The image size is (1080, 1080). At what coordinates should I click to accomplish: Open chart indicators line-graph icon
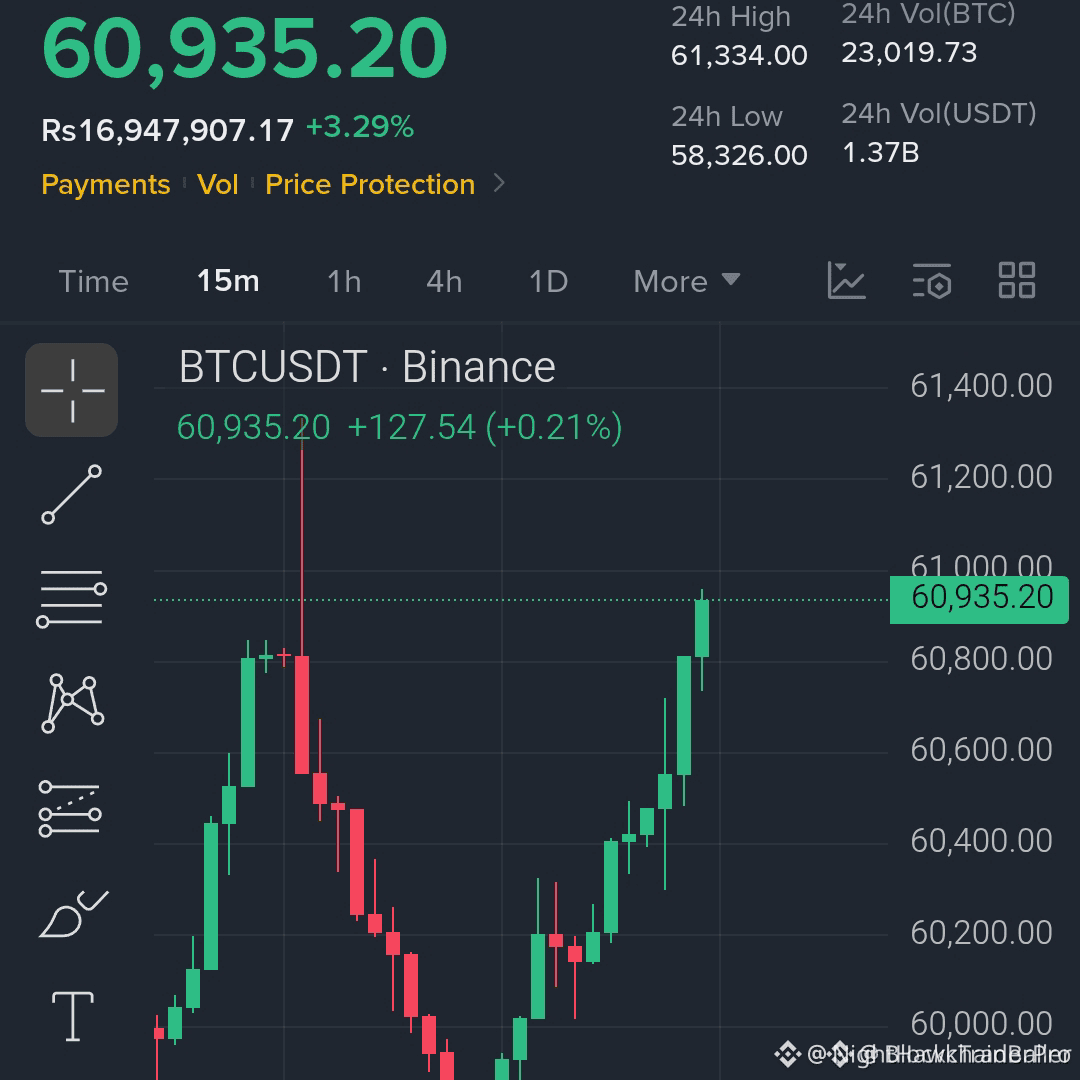(847, 280)
